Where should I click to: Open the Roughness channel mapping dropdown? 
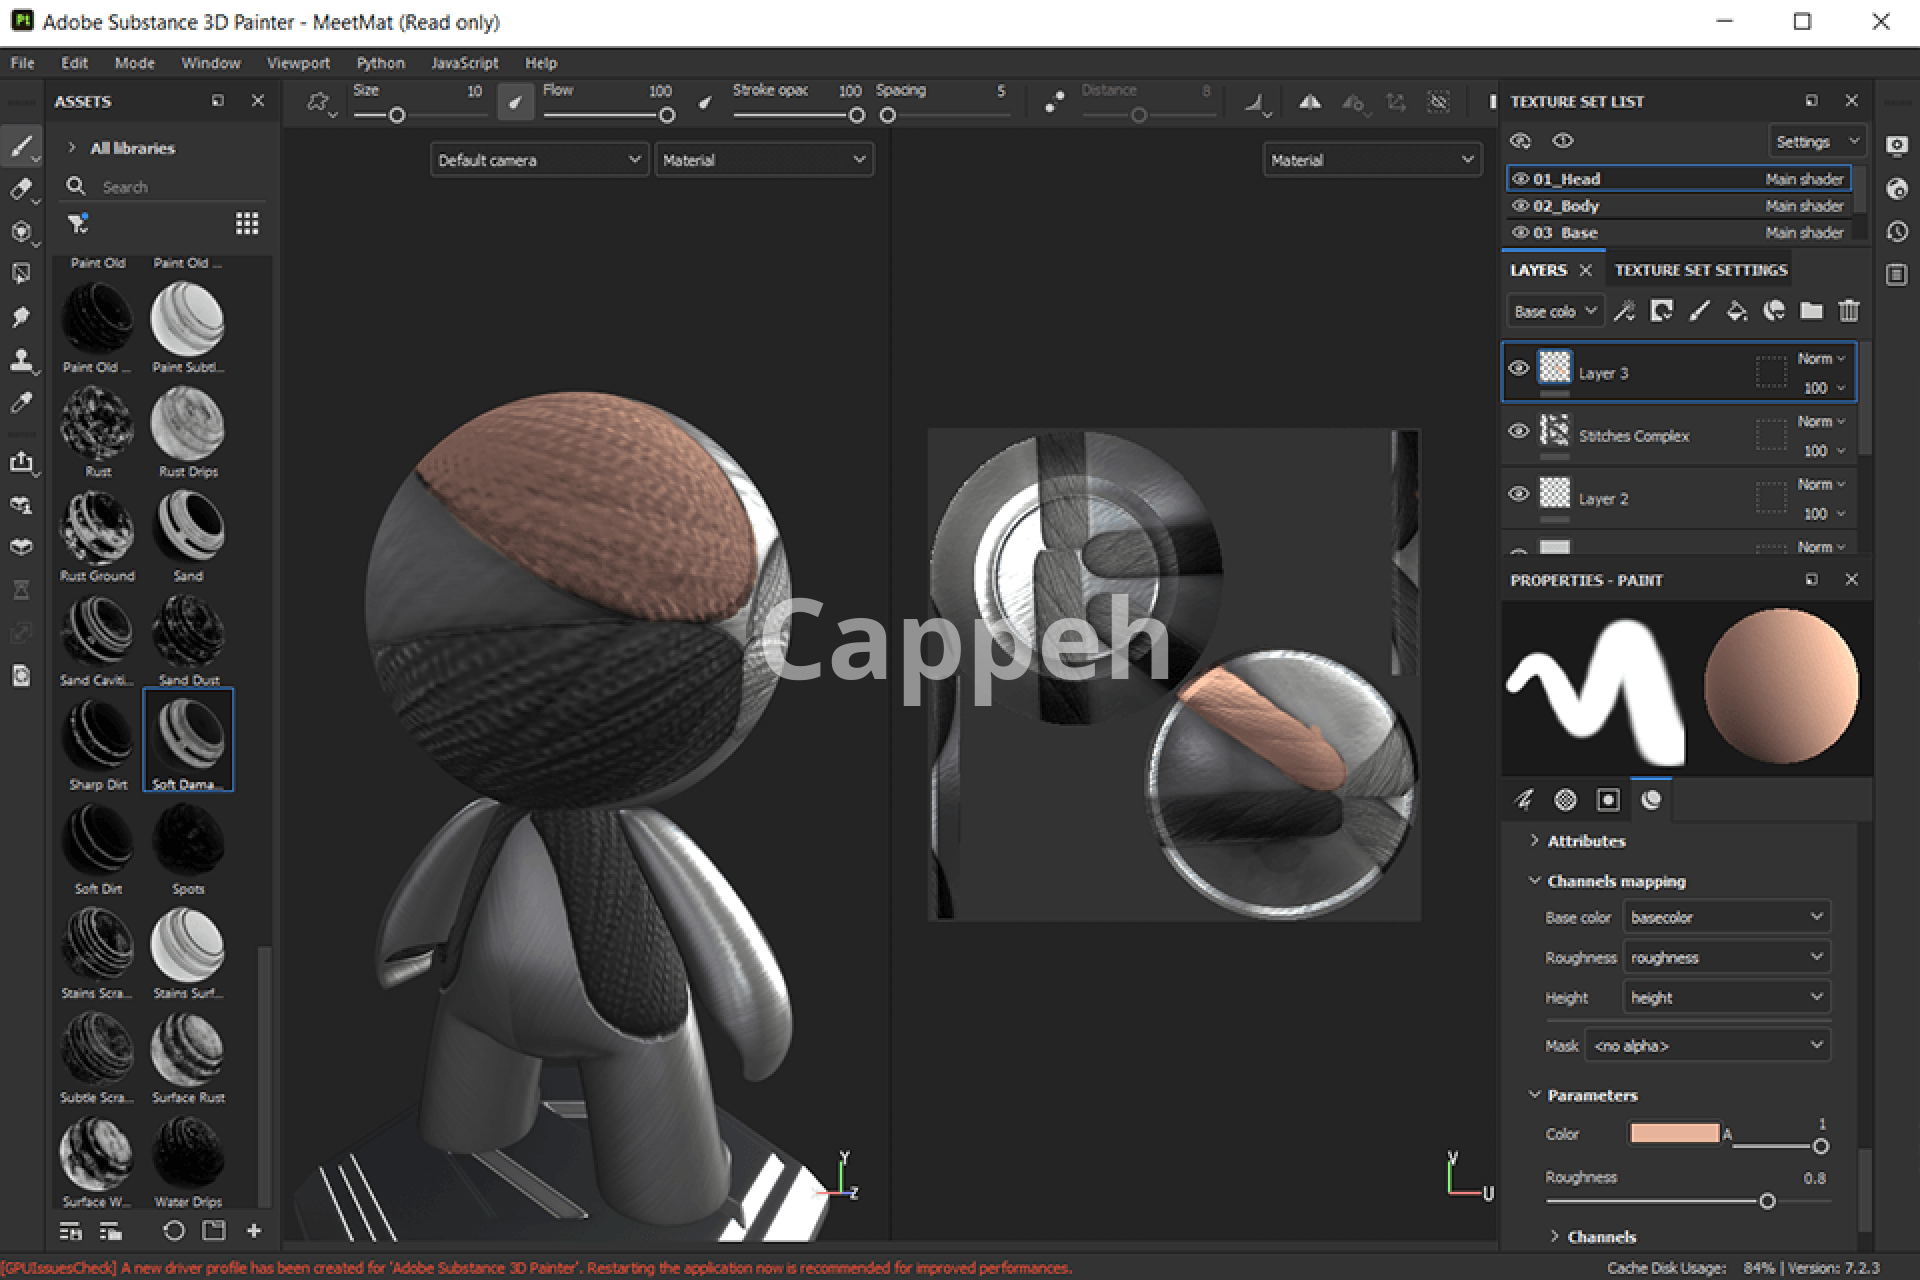click(1726, 958)
